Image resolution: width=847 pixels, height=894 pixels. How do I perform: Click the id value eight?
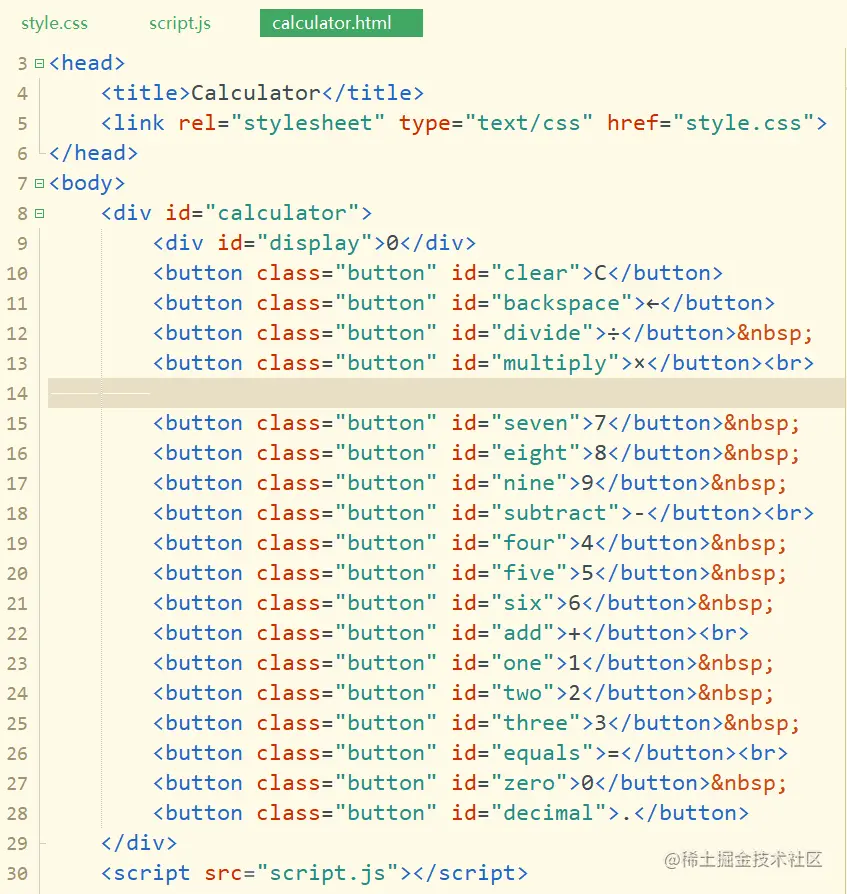pyautogui.click(x=535, y=453)
